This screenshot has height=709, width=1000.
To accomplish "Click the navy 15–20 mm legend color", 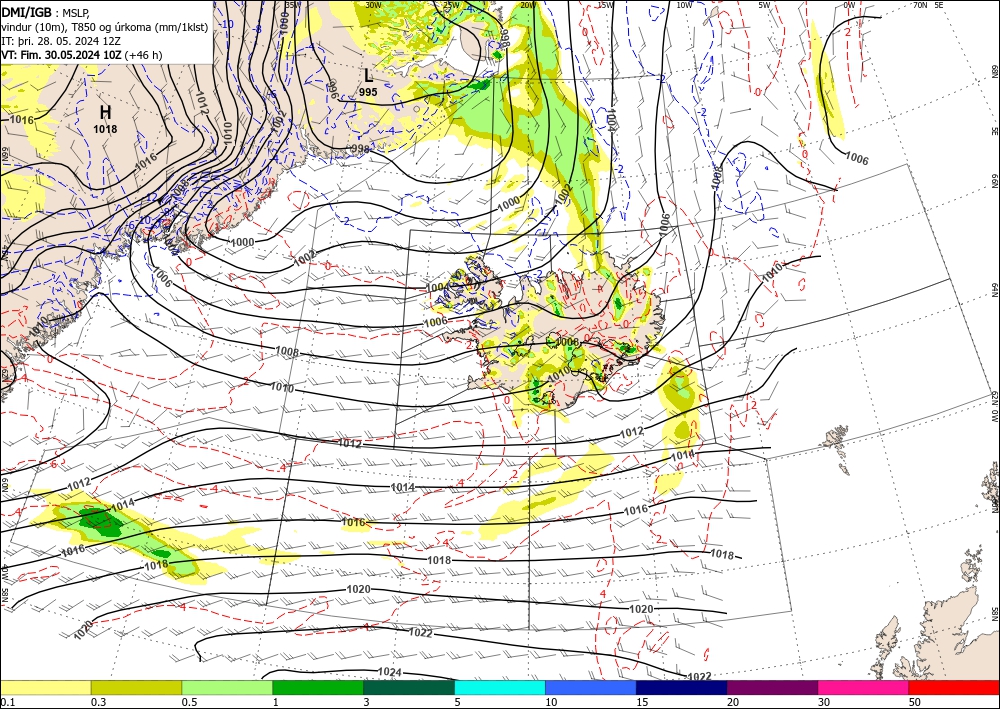I will [x=682, y=687].
